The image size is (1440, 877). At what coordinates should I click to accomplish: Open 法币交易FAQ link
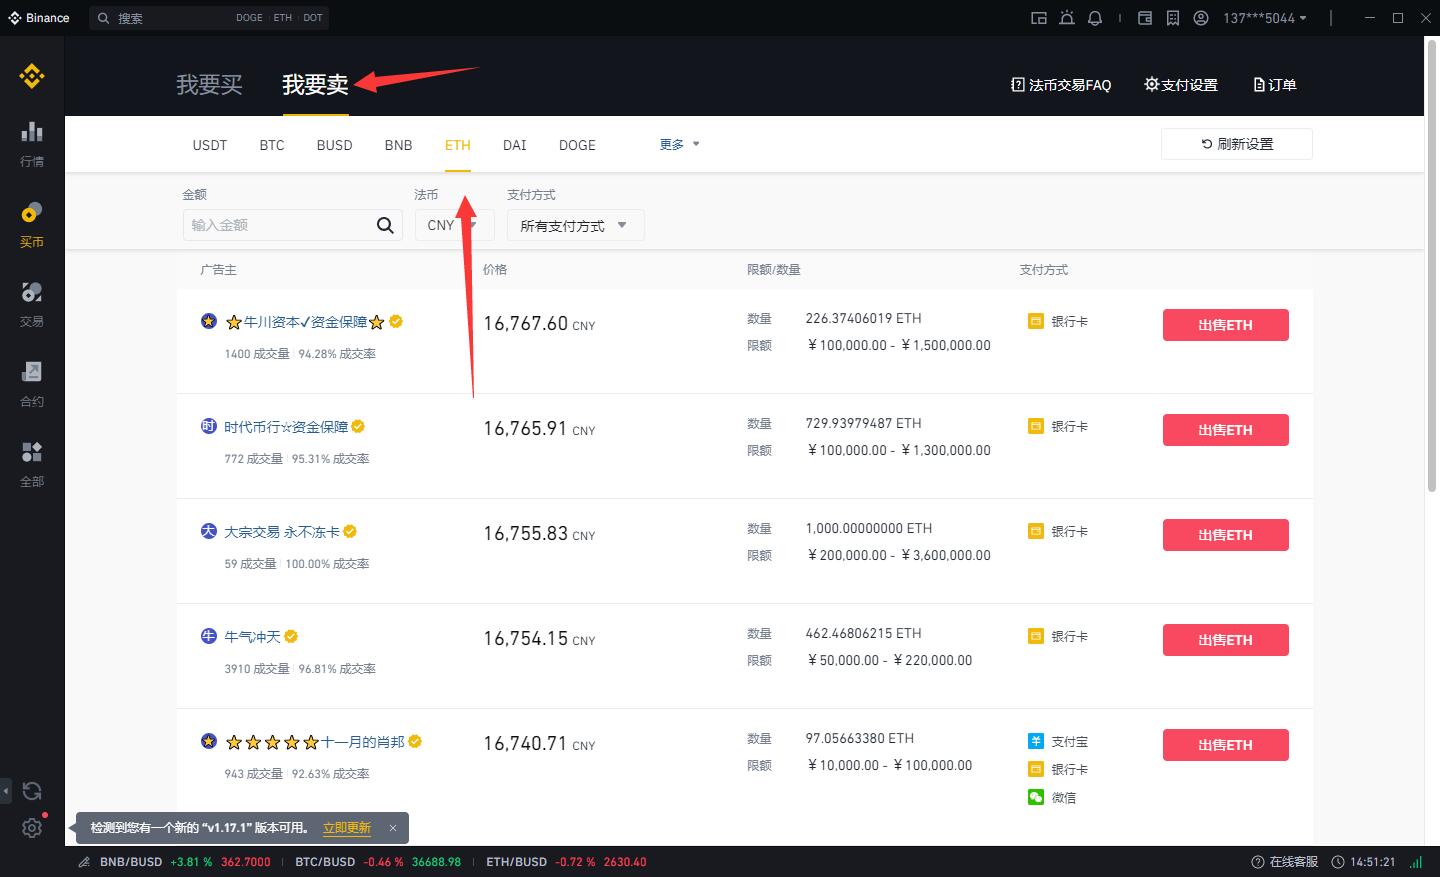pos(1061,85)
